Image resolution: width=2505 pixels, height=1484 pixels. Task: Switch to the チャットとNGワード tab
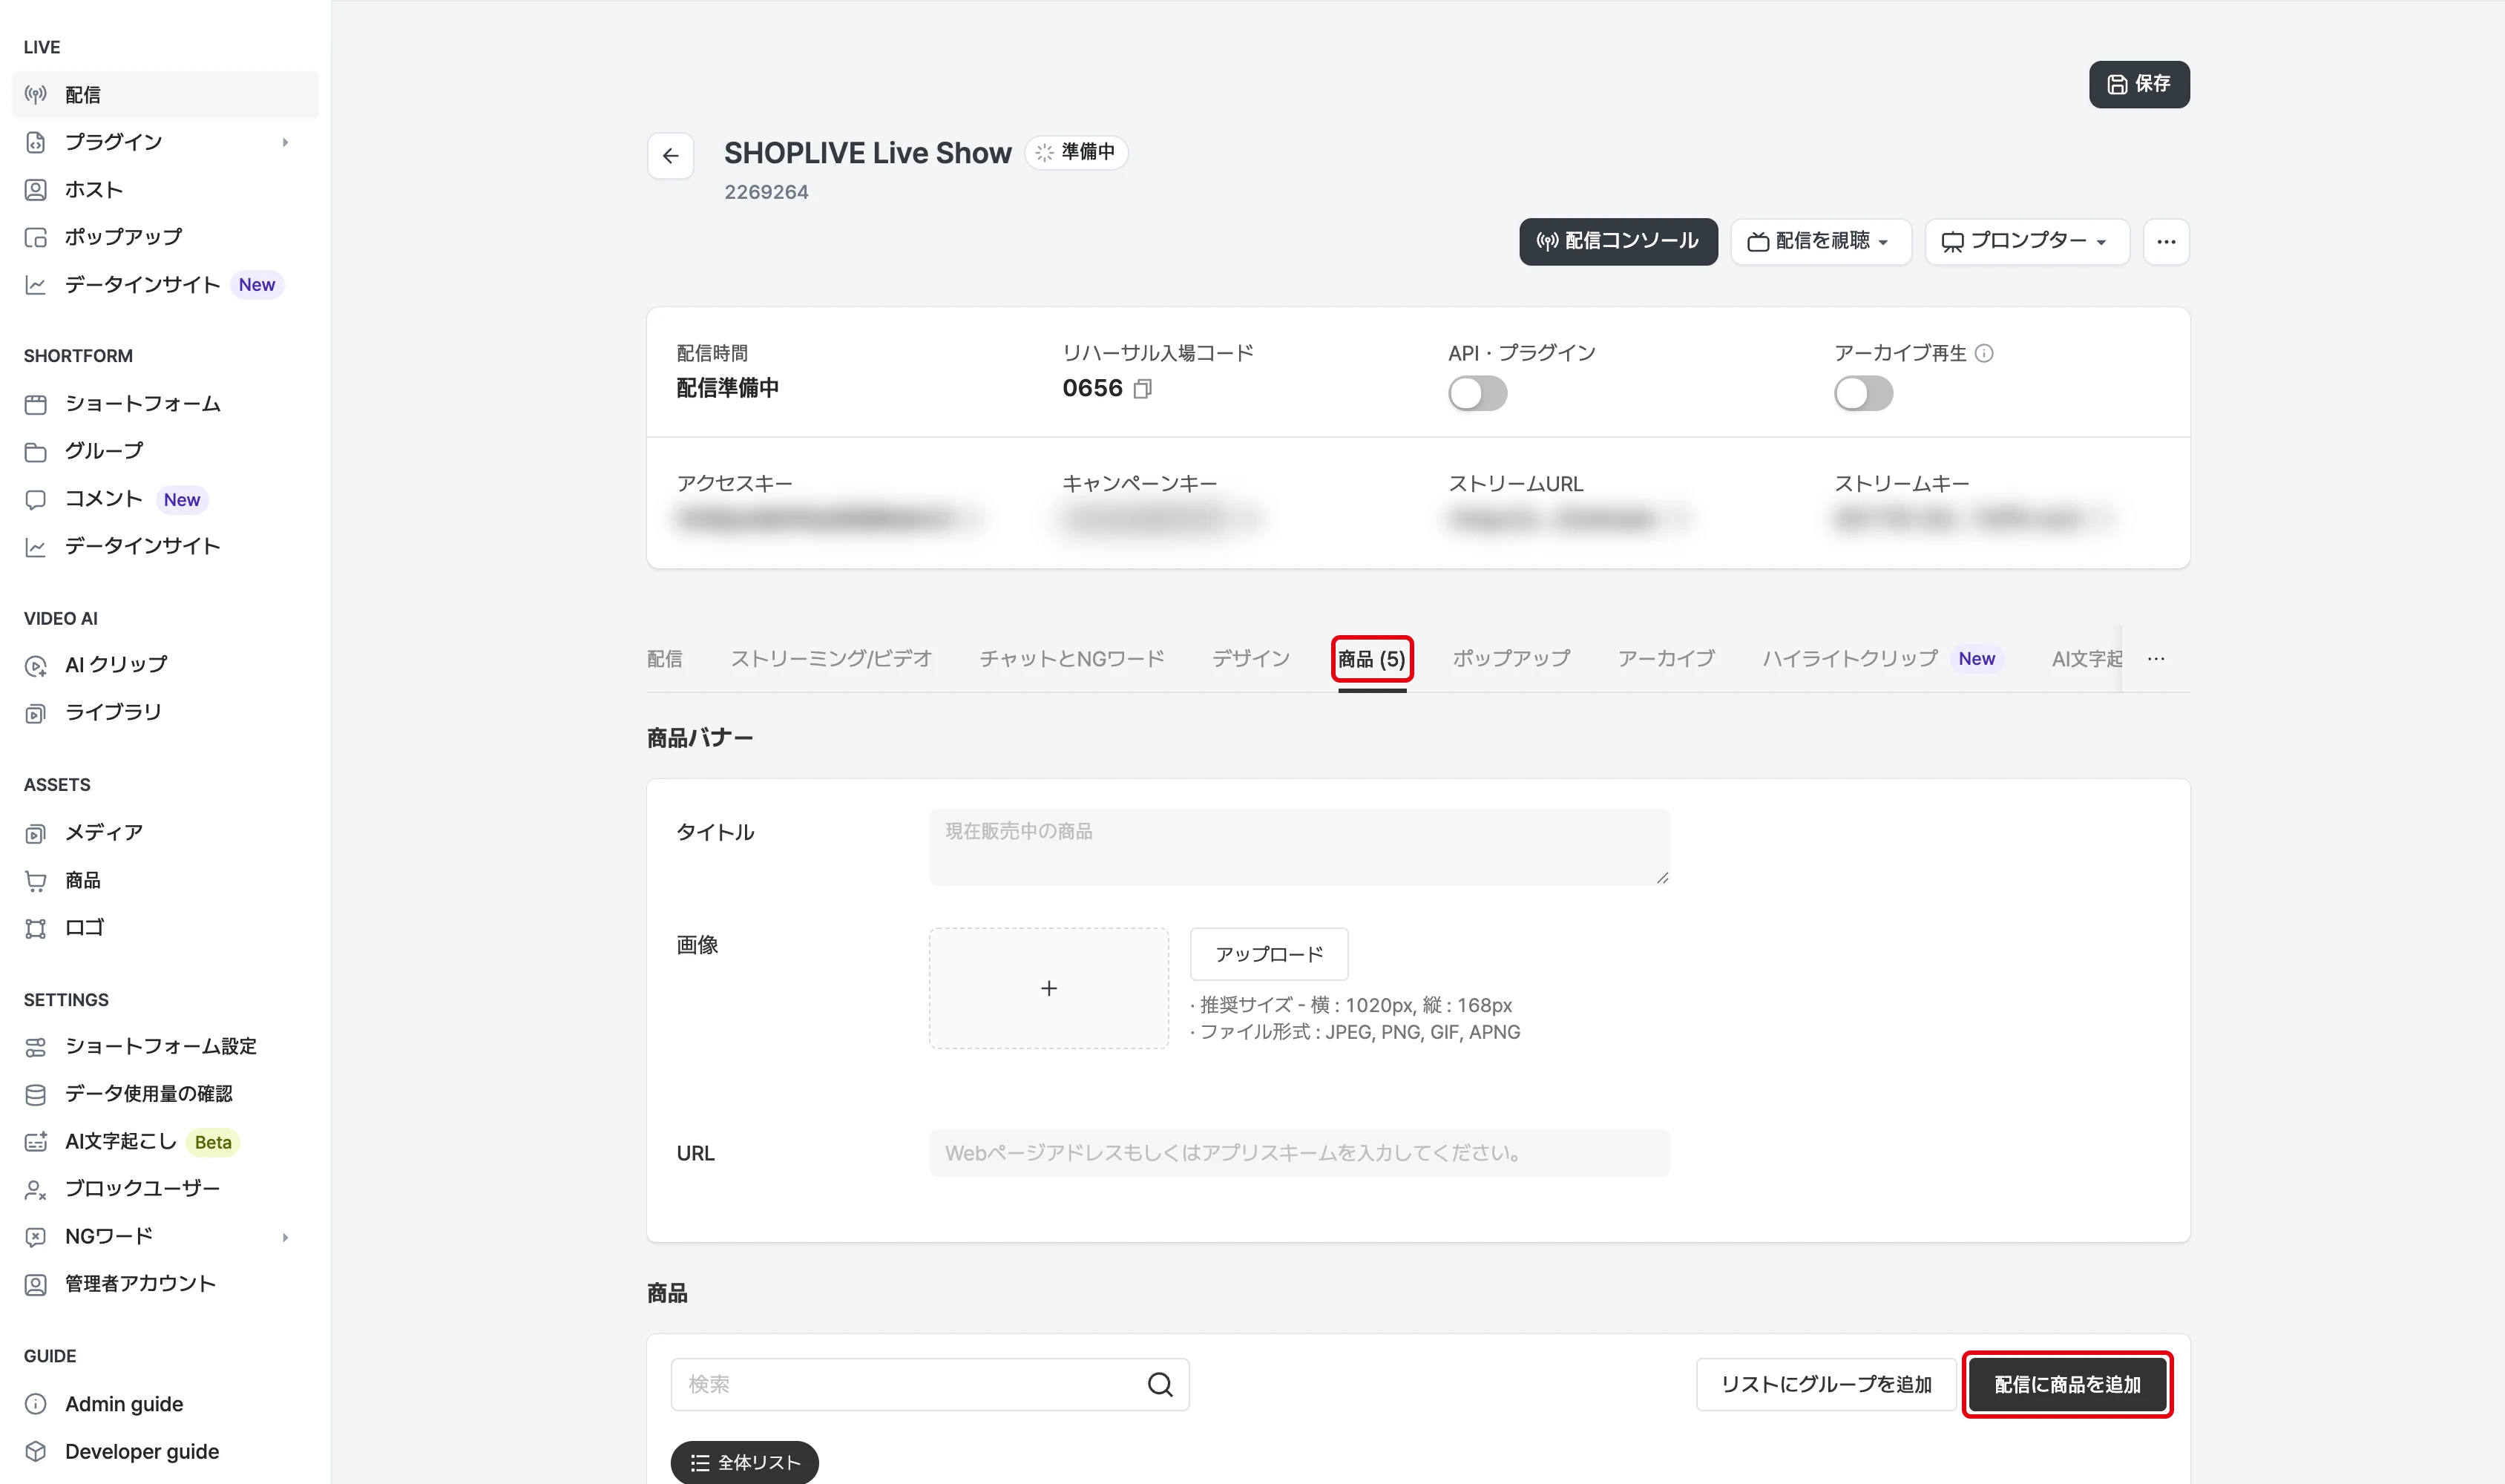1071,659
